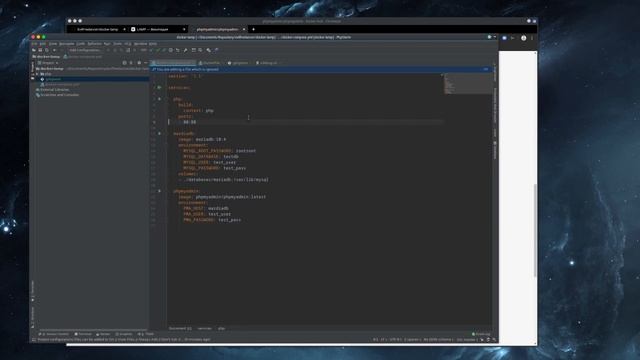Switch to the .gitignore editor tab
Screen dimensions: 640x360
[239, 63]
